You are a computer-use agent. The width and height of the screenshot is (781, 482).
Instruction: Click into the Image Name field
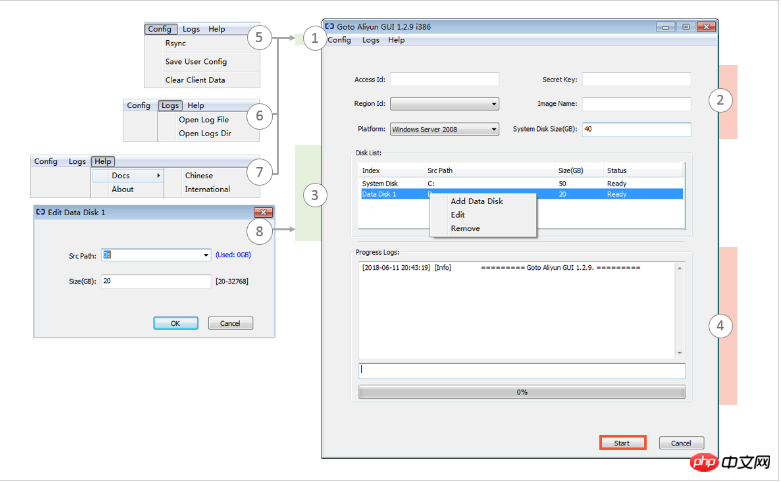(x=637, y=104)
